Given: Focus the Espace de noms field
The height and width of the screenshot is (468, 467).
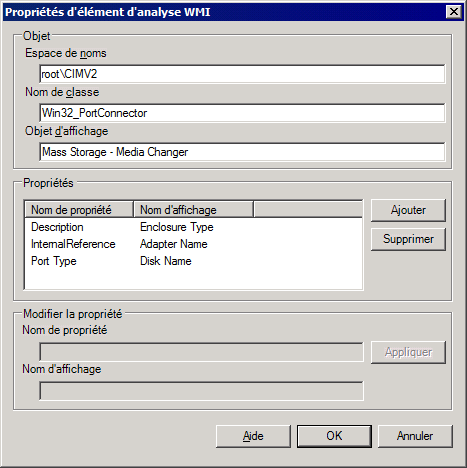Looking at the screenshot, I should click(x=242, y=74).
